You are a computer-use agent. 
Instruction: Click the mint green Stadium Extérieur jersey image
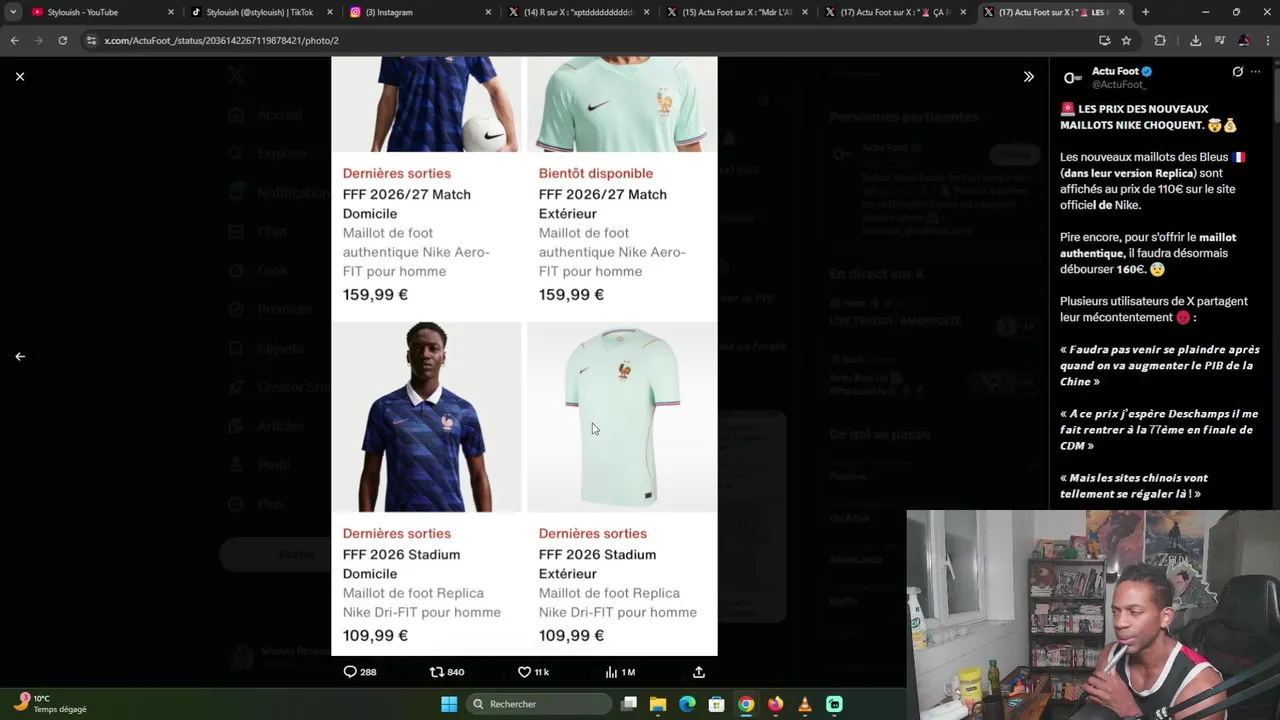(622, 417)
